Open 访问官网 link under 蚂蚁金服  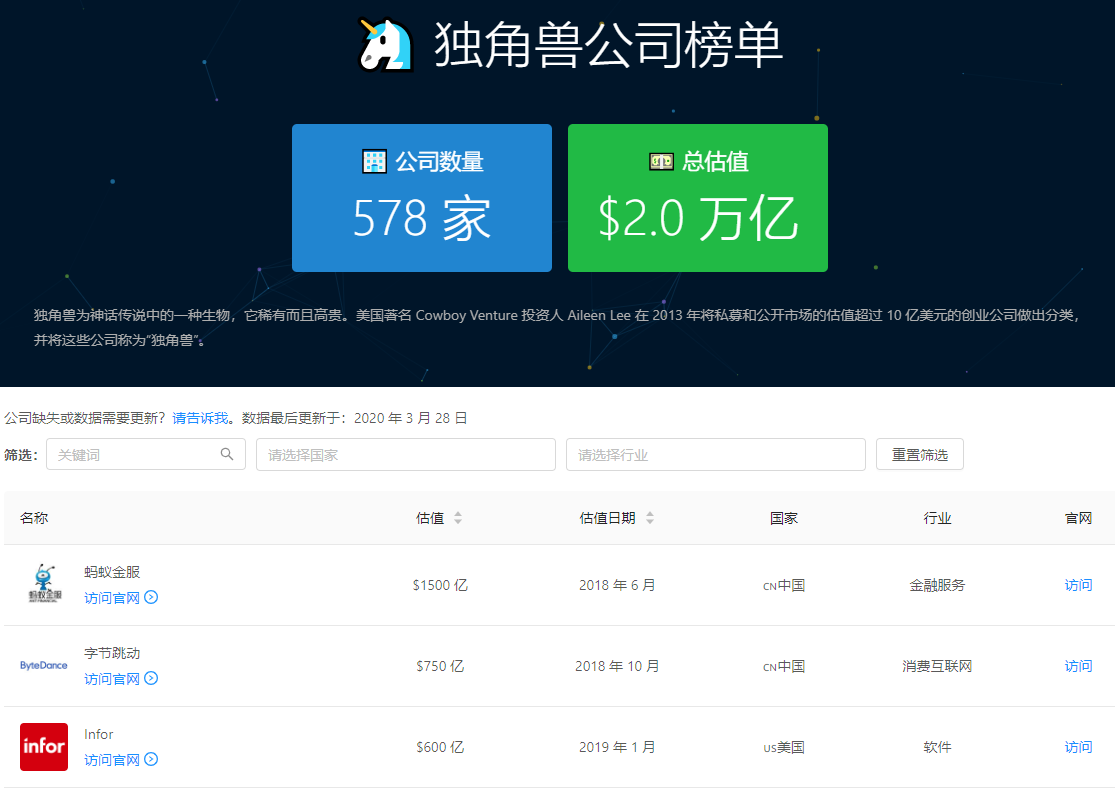[x=112, y=598]
